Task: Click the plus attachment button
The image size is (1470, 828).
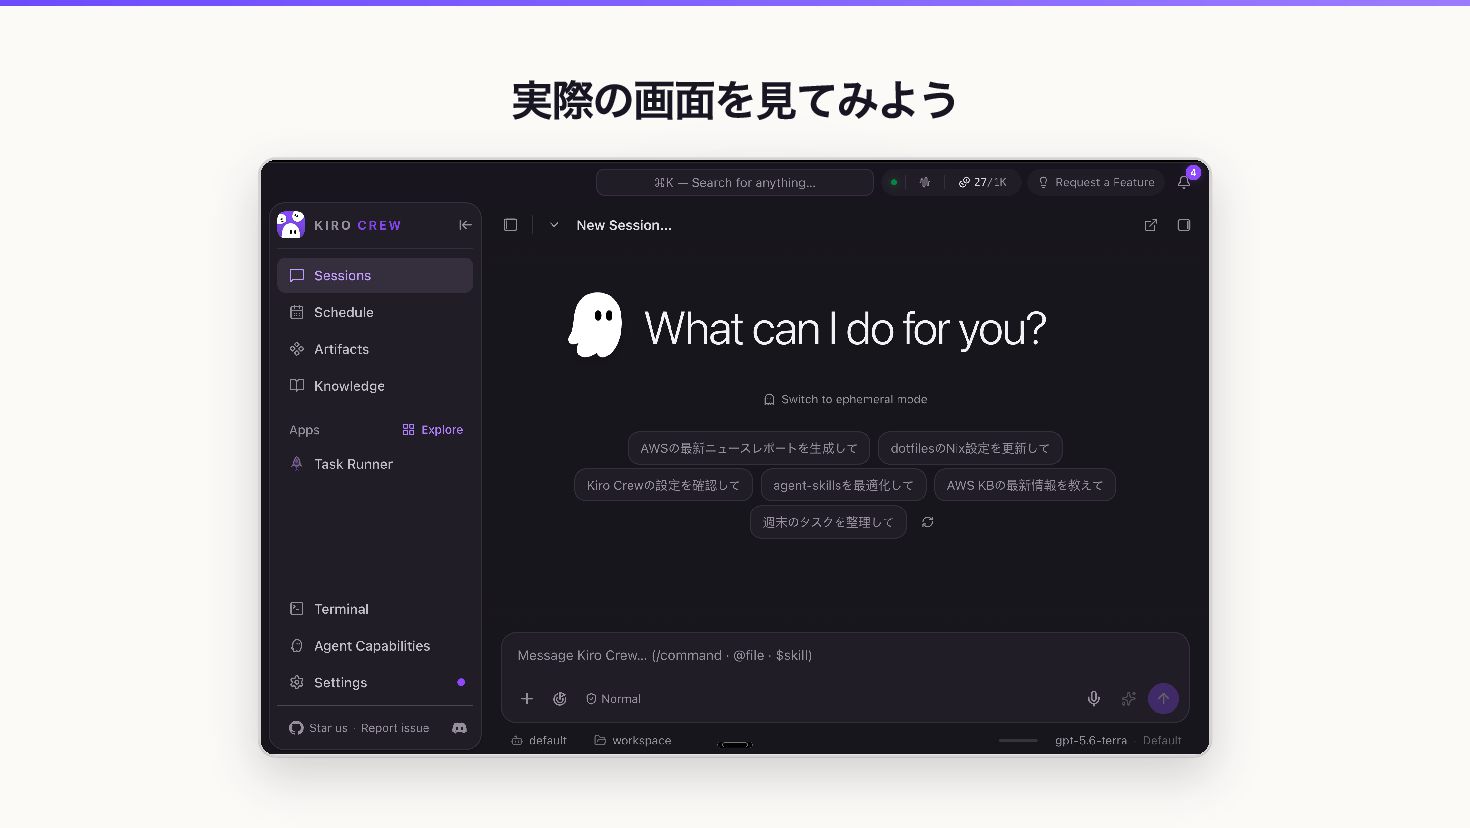Action: point(527,699)
